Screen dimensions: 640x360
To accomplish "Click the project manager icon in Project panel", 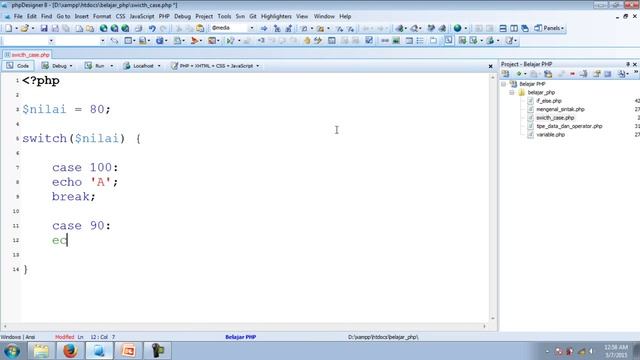I will click(505, 74).
